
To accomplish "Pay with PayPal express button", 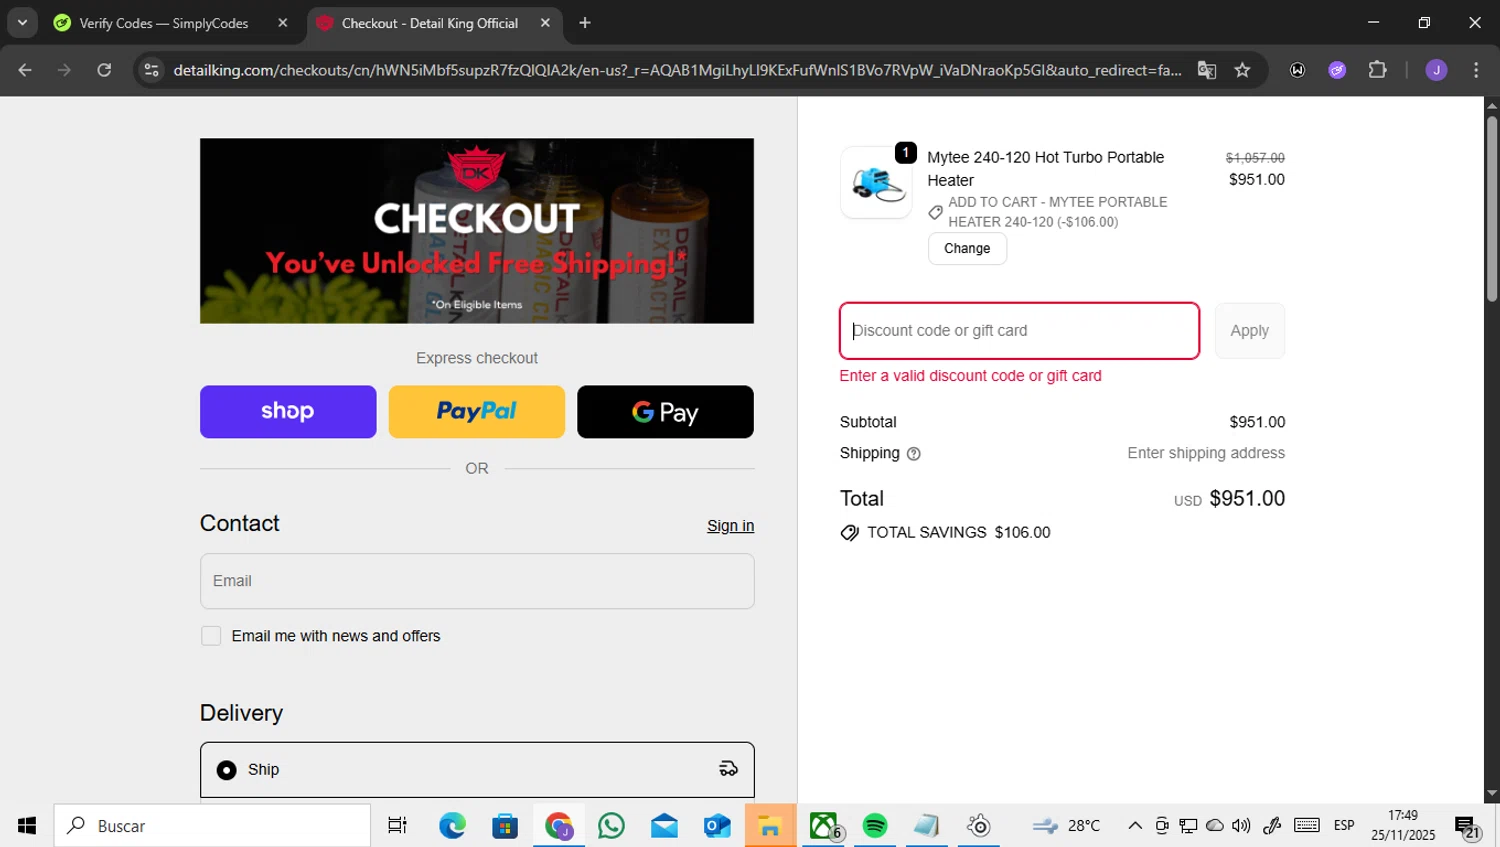I will click(x=476, y=412).
